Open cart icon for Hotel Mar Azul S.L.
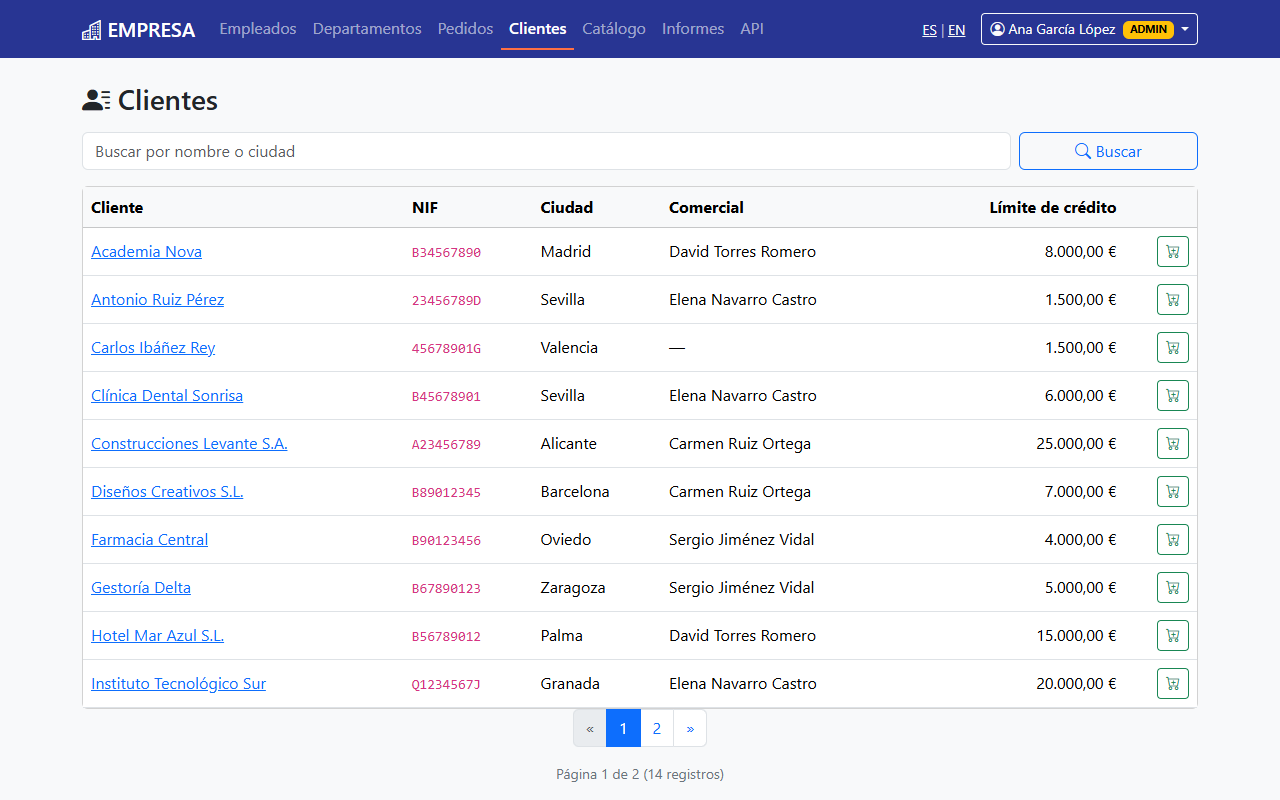Screen dimensions: 1280x800 pos(1172,636)
